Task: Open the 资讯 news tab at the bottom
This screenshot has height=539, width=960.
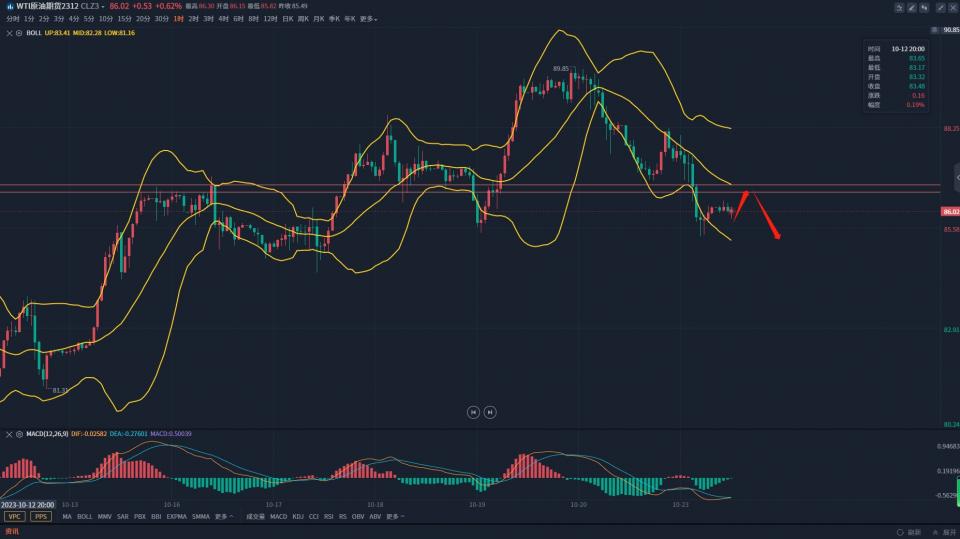Action: point(12,532)
